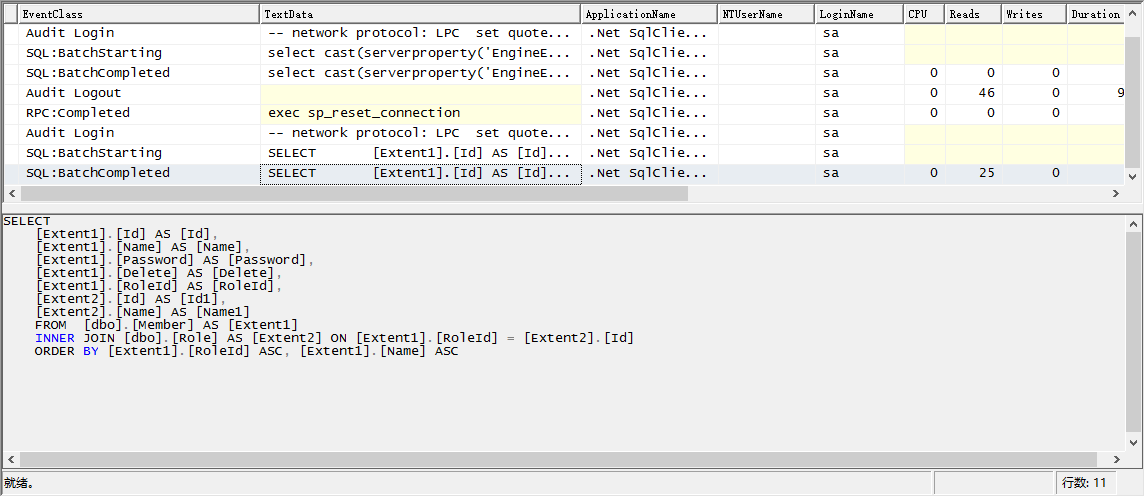
Task: Select the RPC:Completed event row
Action: coord(564,113)
